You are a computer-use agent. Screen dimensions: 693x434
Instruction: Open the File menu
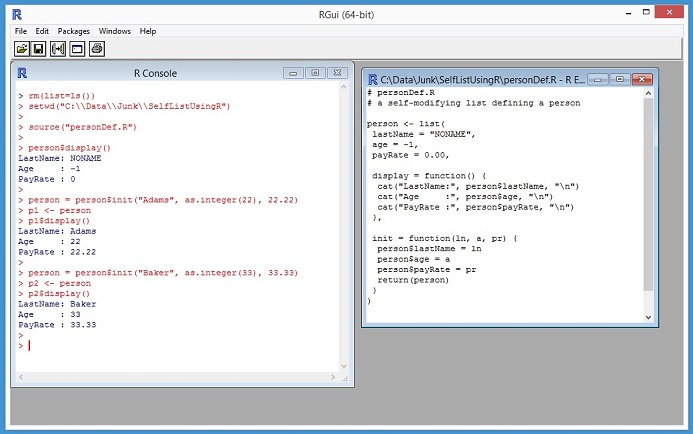(21, 31)
